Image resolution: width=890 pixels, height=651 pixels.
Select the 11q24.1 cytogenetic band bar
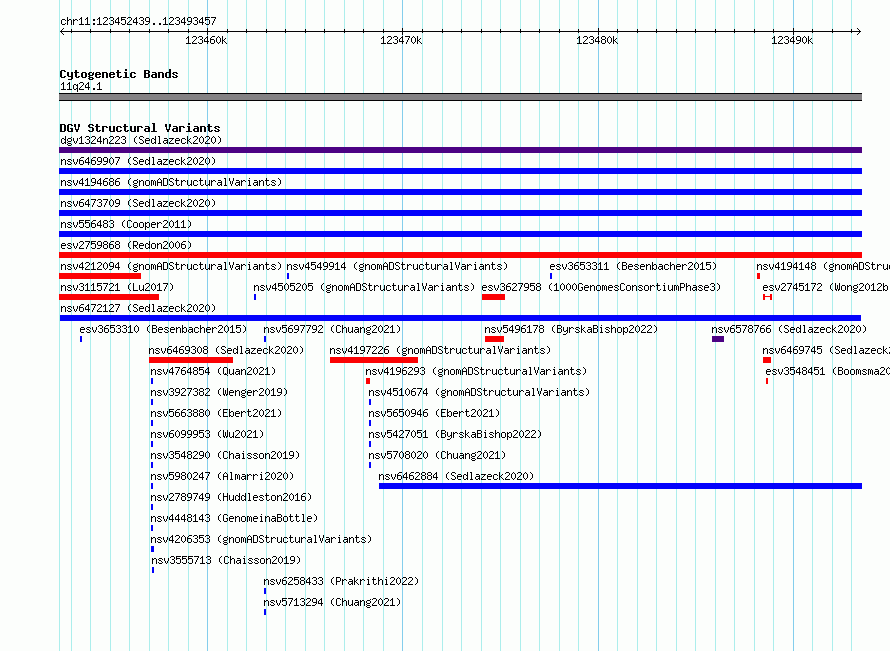tap(460, 97)
